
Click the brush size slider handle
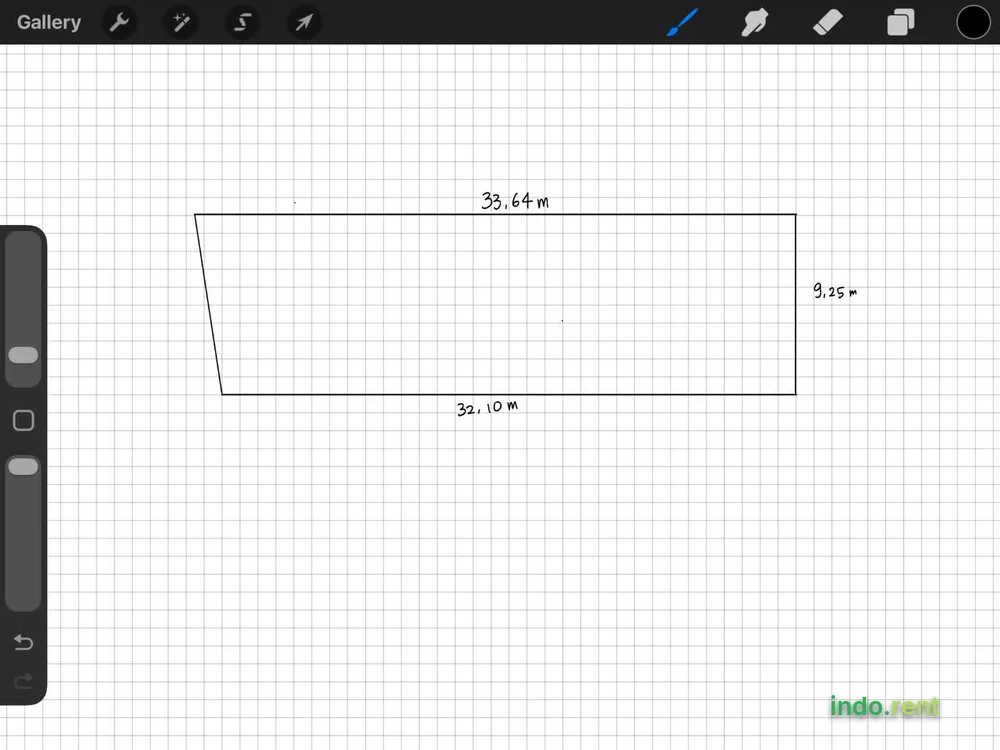(x=24, y=355)
